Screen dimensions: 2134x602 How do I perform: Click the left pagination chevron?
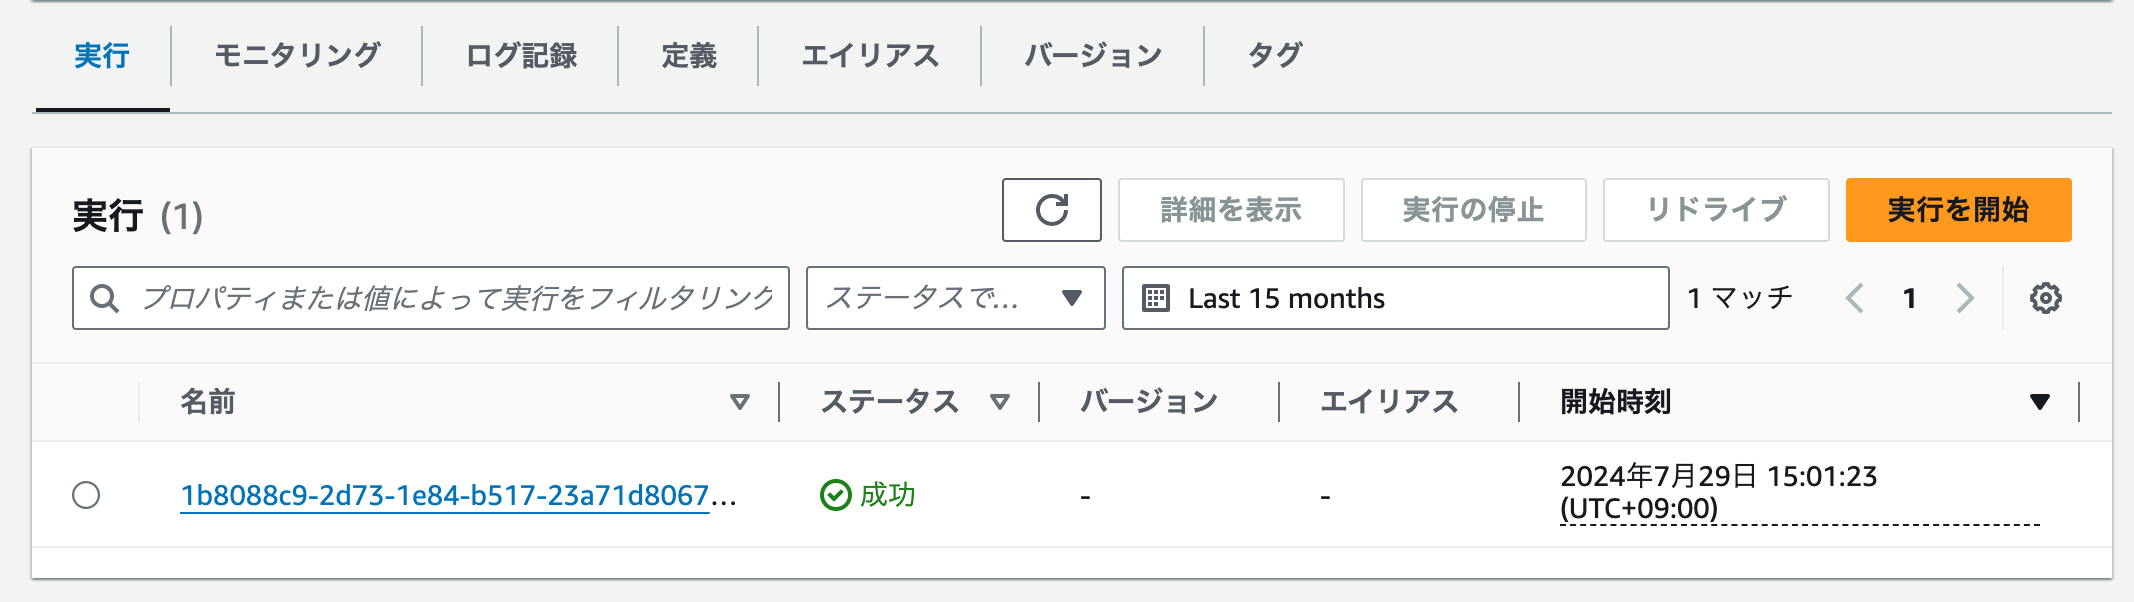point(1857,297)
